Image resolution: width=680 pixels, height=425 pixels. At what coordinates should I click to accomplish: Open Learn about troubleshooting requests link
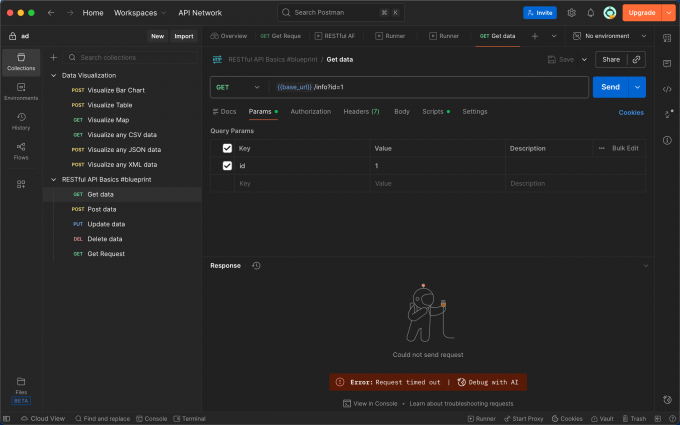coord(461,403)
